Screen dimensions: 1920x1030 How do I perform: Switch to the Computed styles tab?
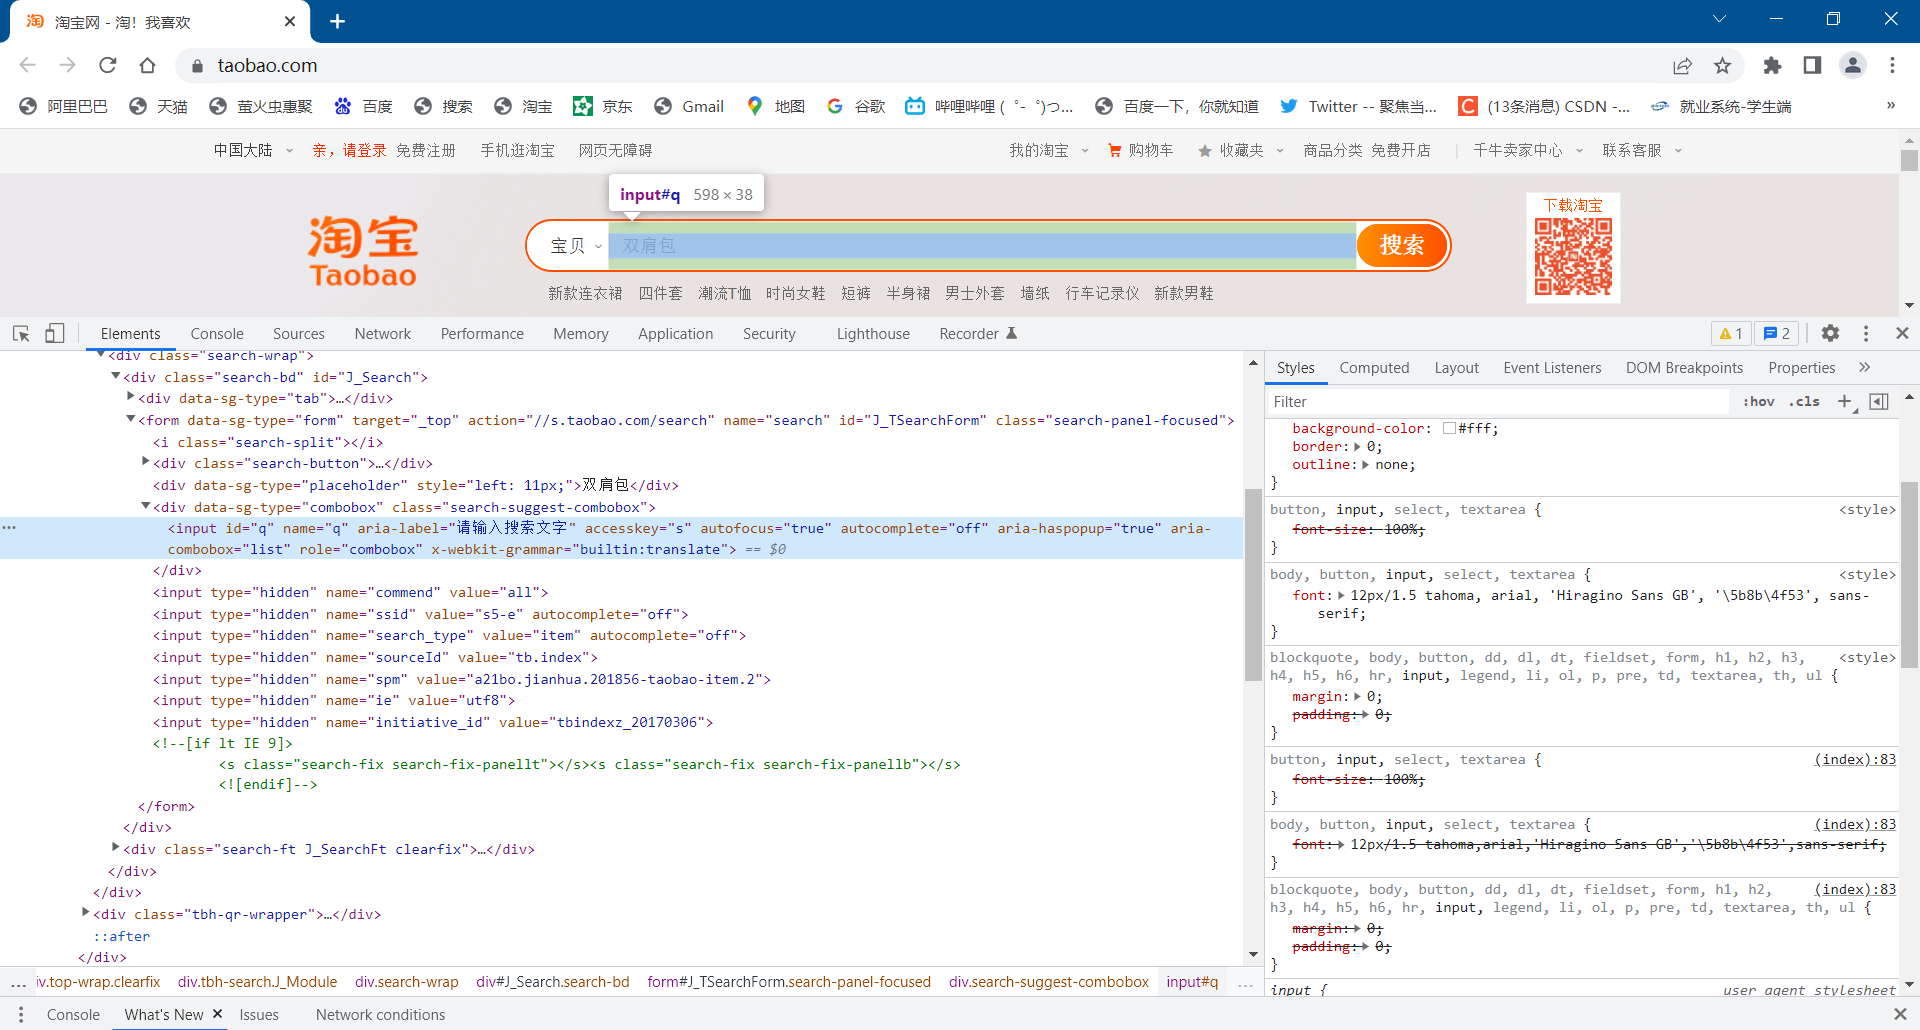click(1374, 368)
